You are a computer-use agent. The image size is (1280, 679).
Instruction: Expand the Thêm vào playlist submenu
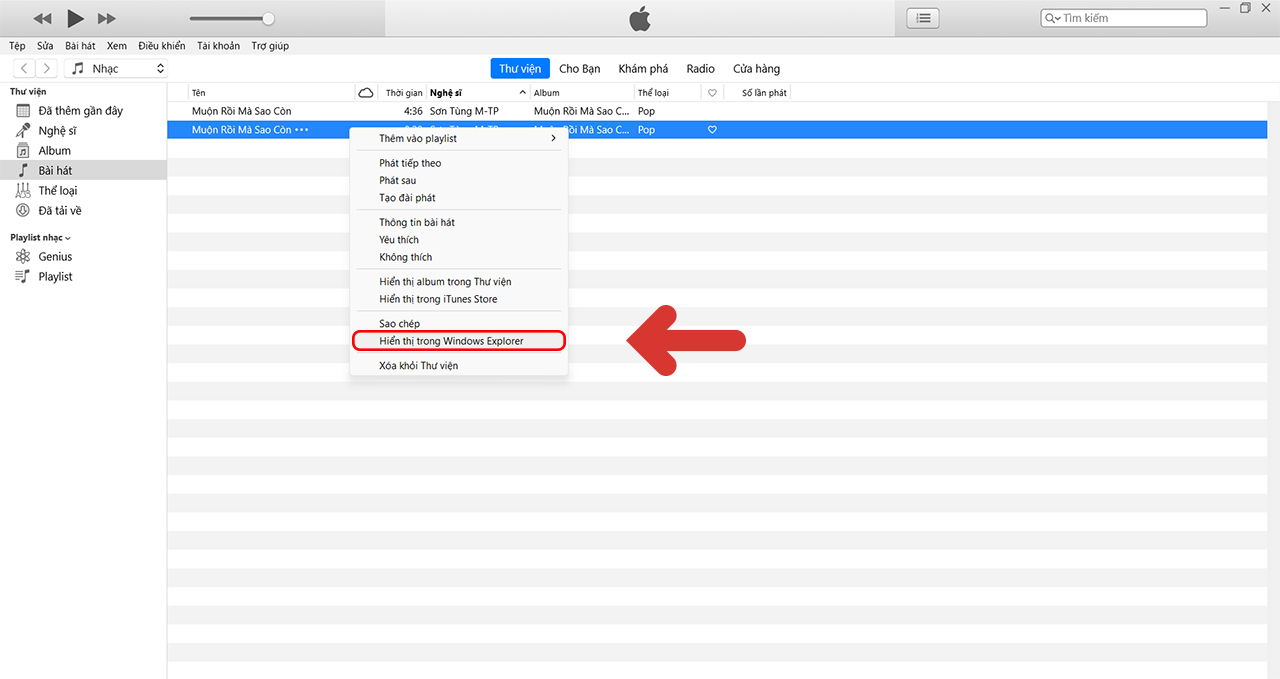[459, 139]
